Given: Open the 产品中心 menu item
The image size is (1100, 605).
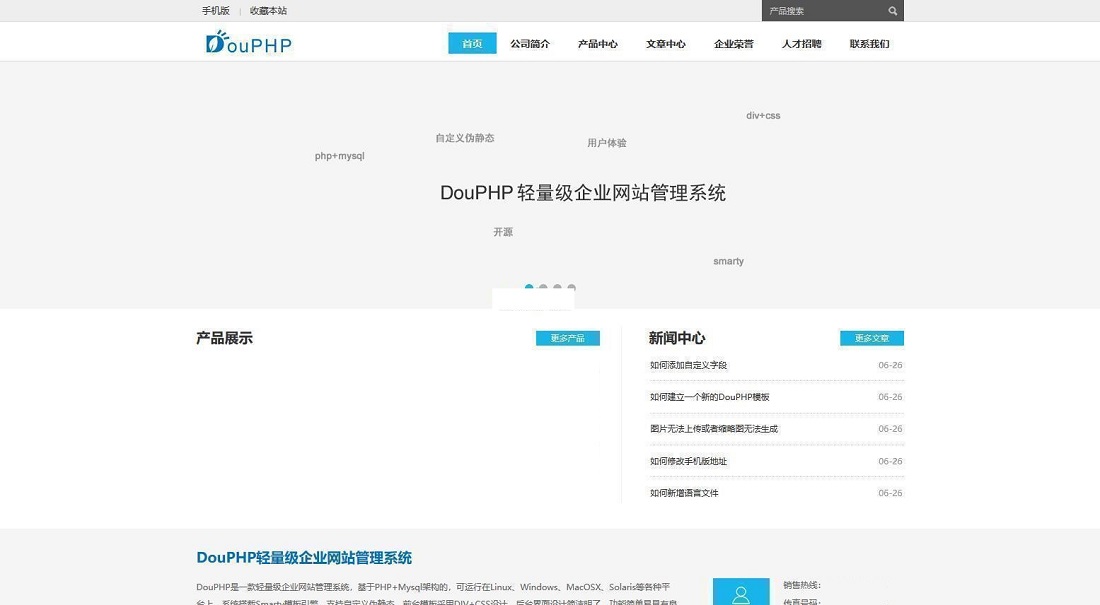Looking at the screenshot, I should click(598, 44).
